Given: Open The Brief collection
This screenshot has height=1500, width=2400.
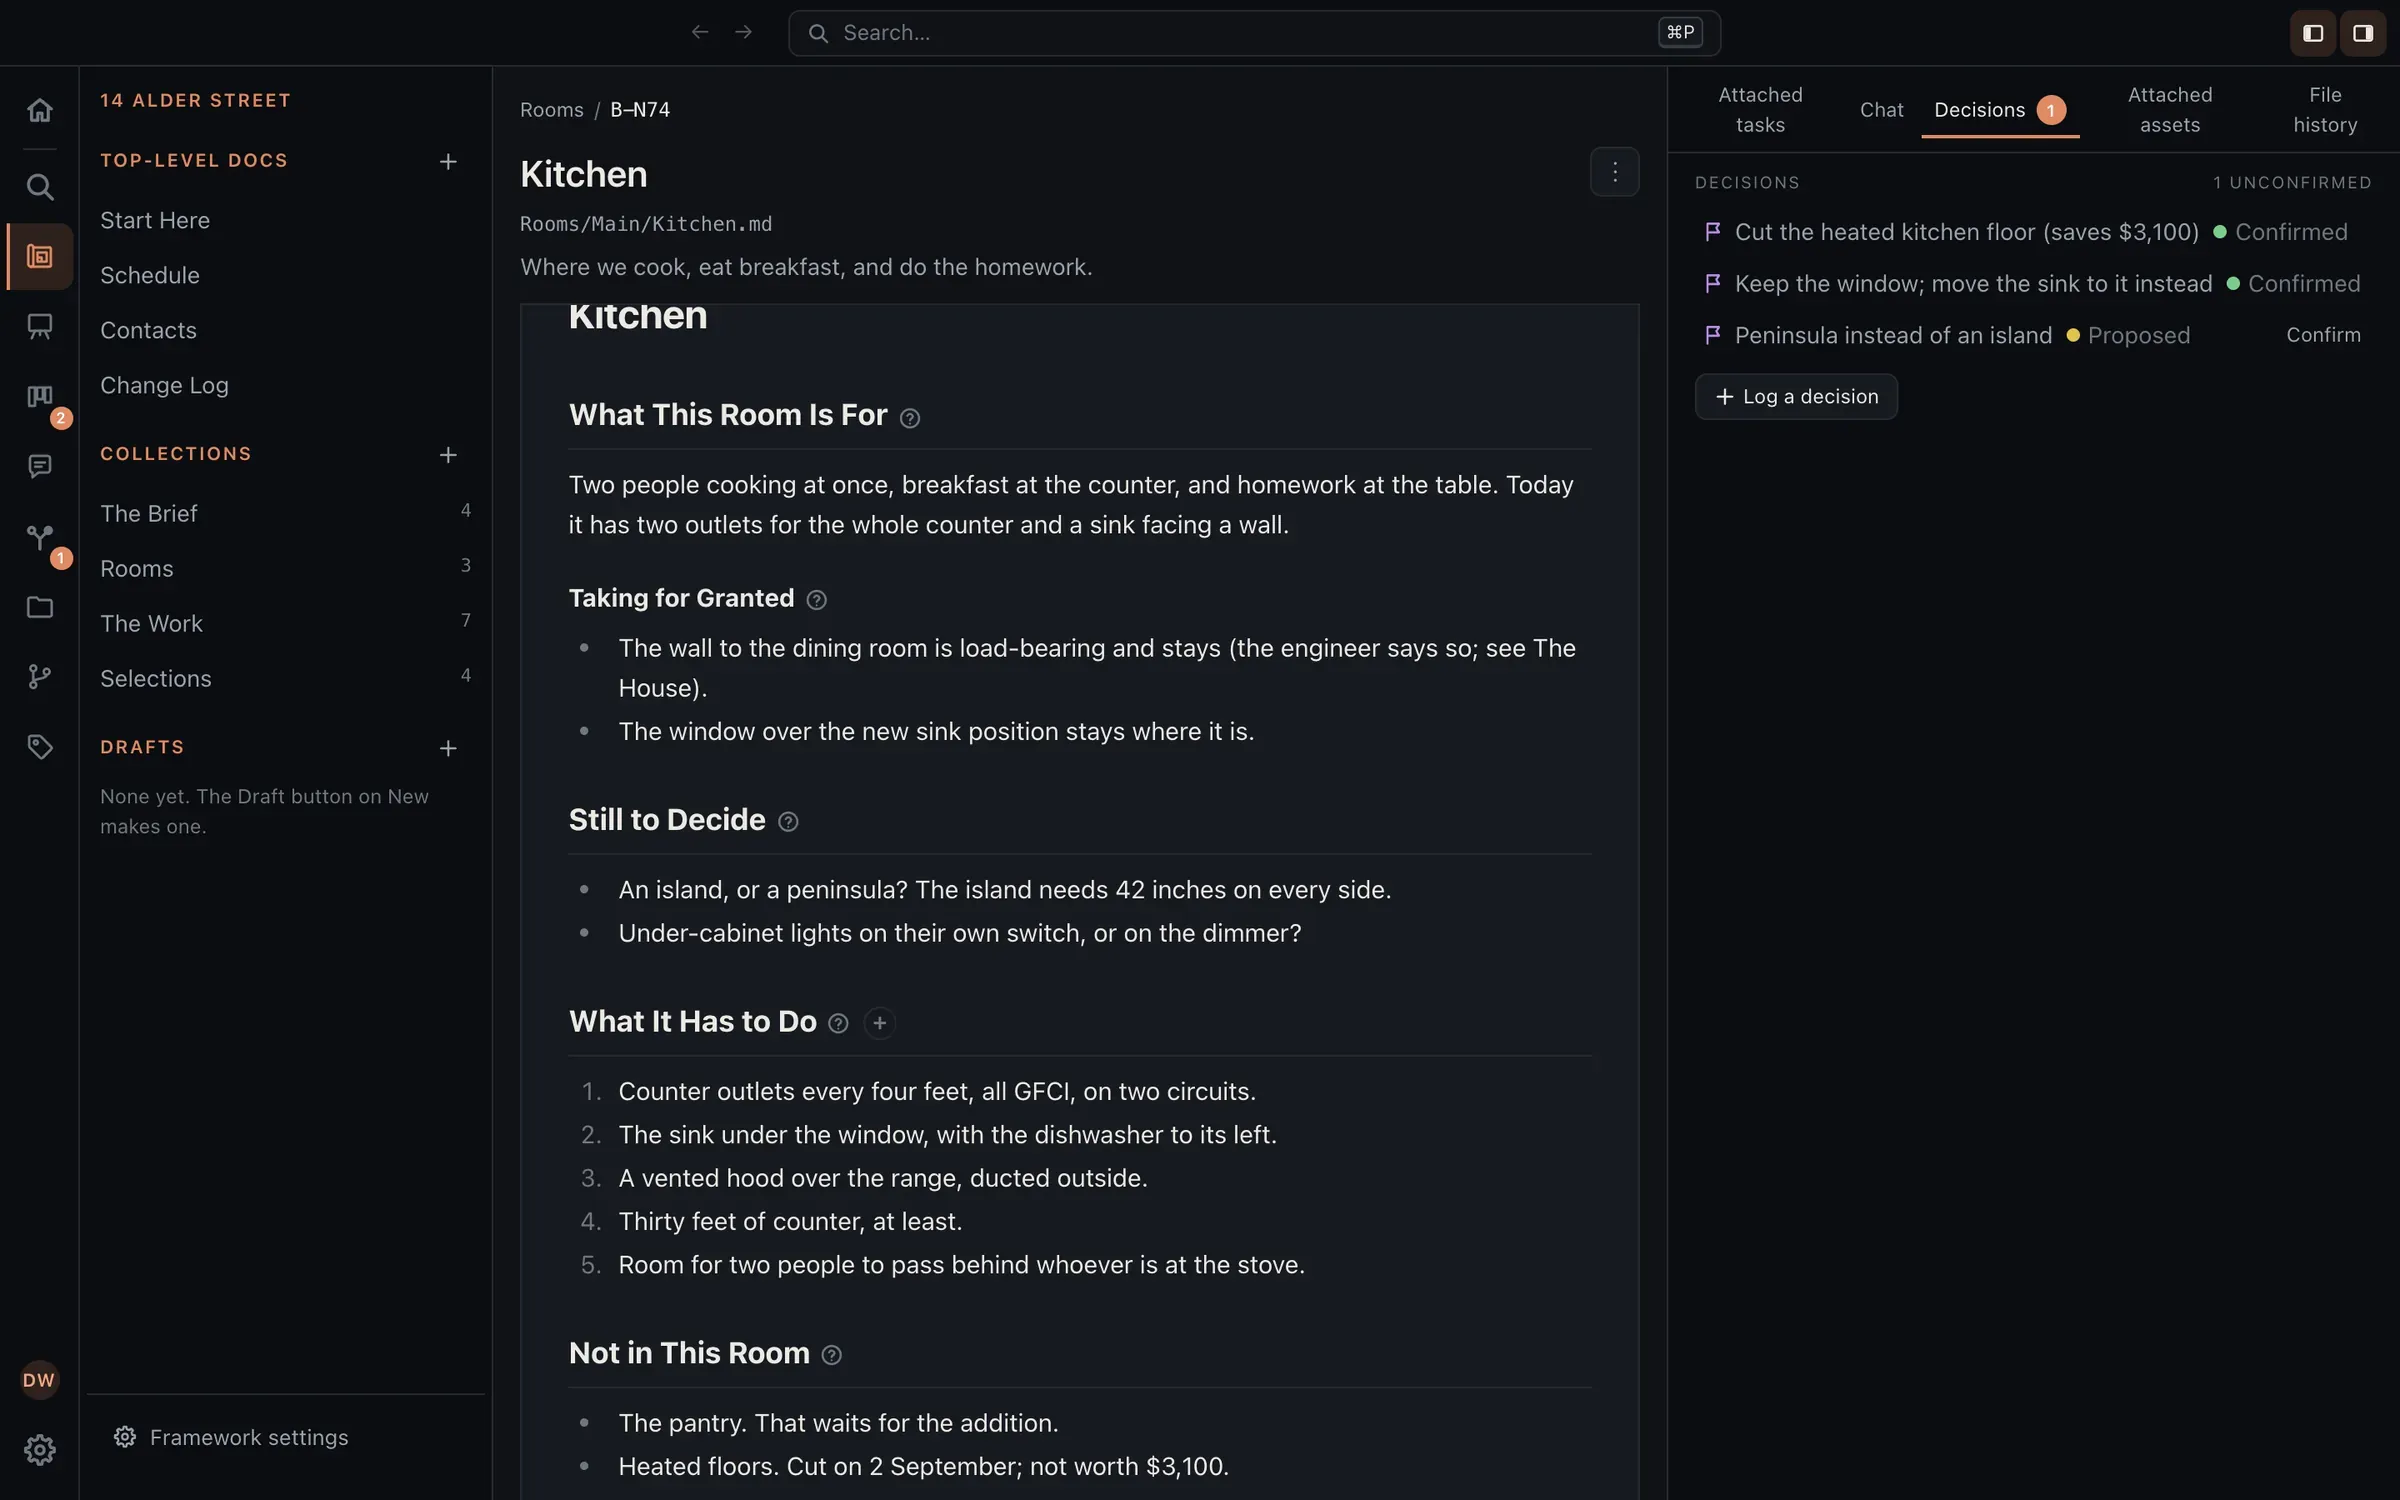Looking at the screenshot, I should coord(285,513).
